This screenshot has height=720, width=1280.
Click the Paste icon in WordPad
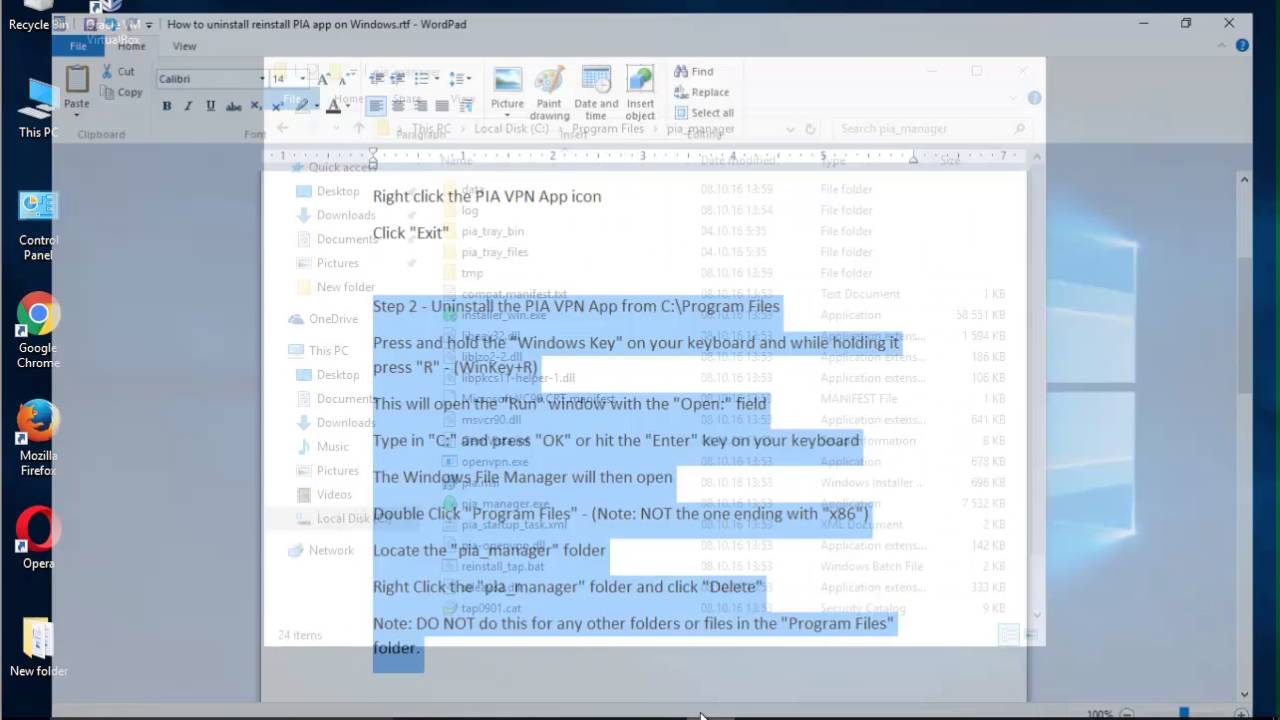(77, 79)
